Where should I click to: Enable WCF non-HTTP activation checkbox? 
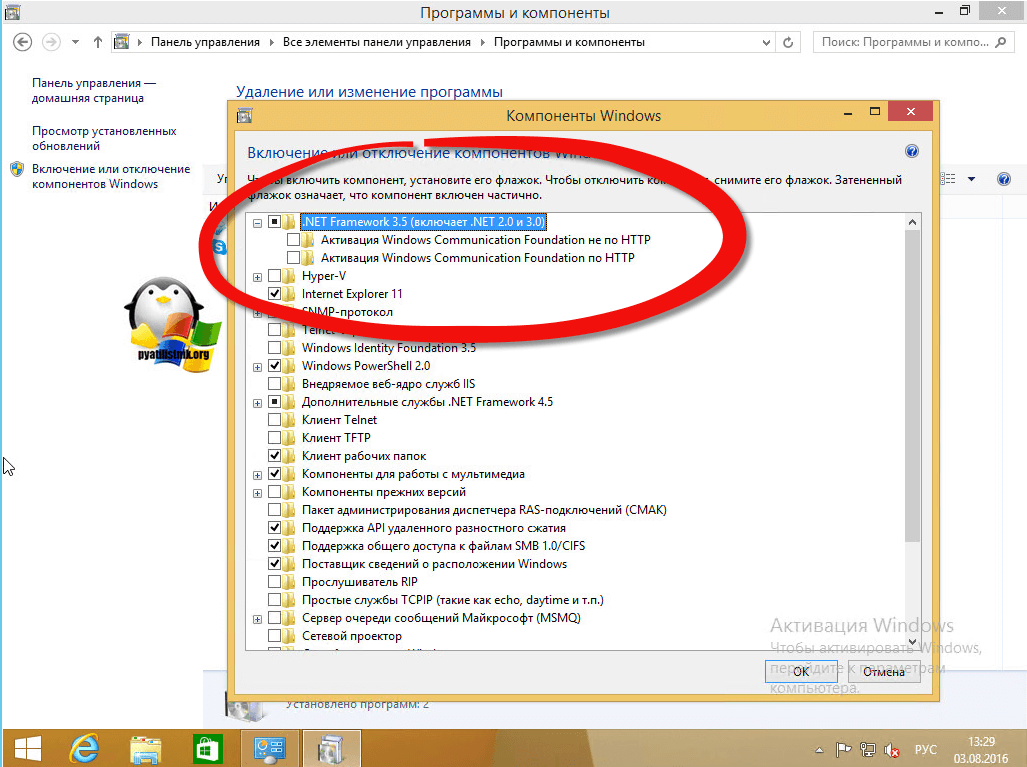pos(293,240)
